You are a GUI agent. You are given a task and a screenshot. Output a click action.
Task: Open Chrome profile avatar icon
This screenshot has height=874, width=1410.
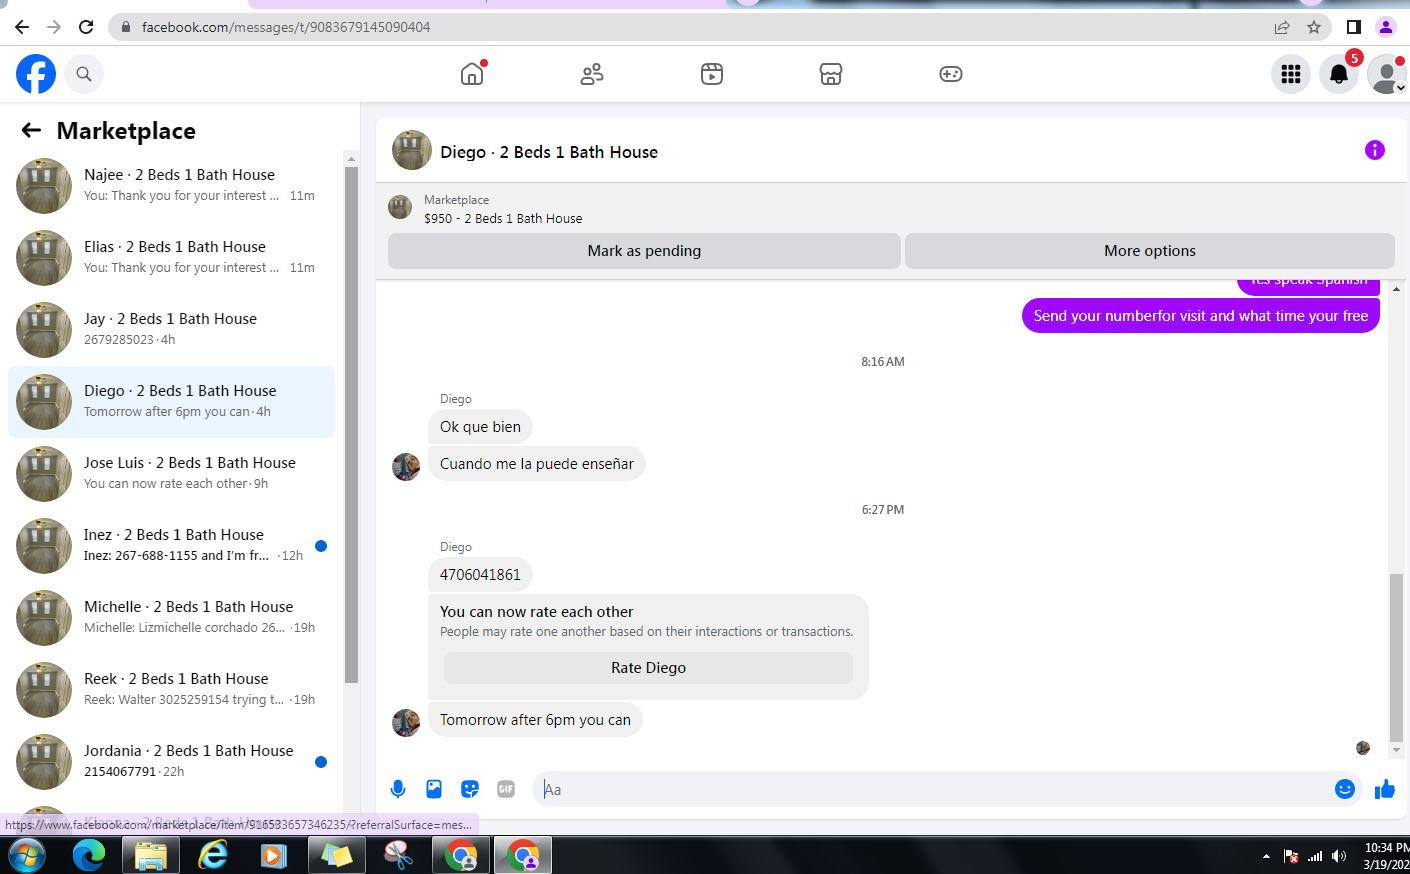[x=1386, y=27]
